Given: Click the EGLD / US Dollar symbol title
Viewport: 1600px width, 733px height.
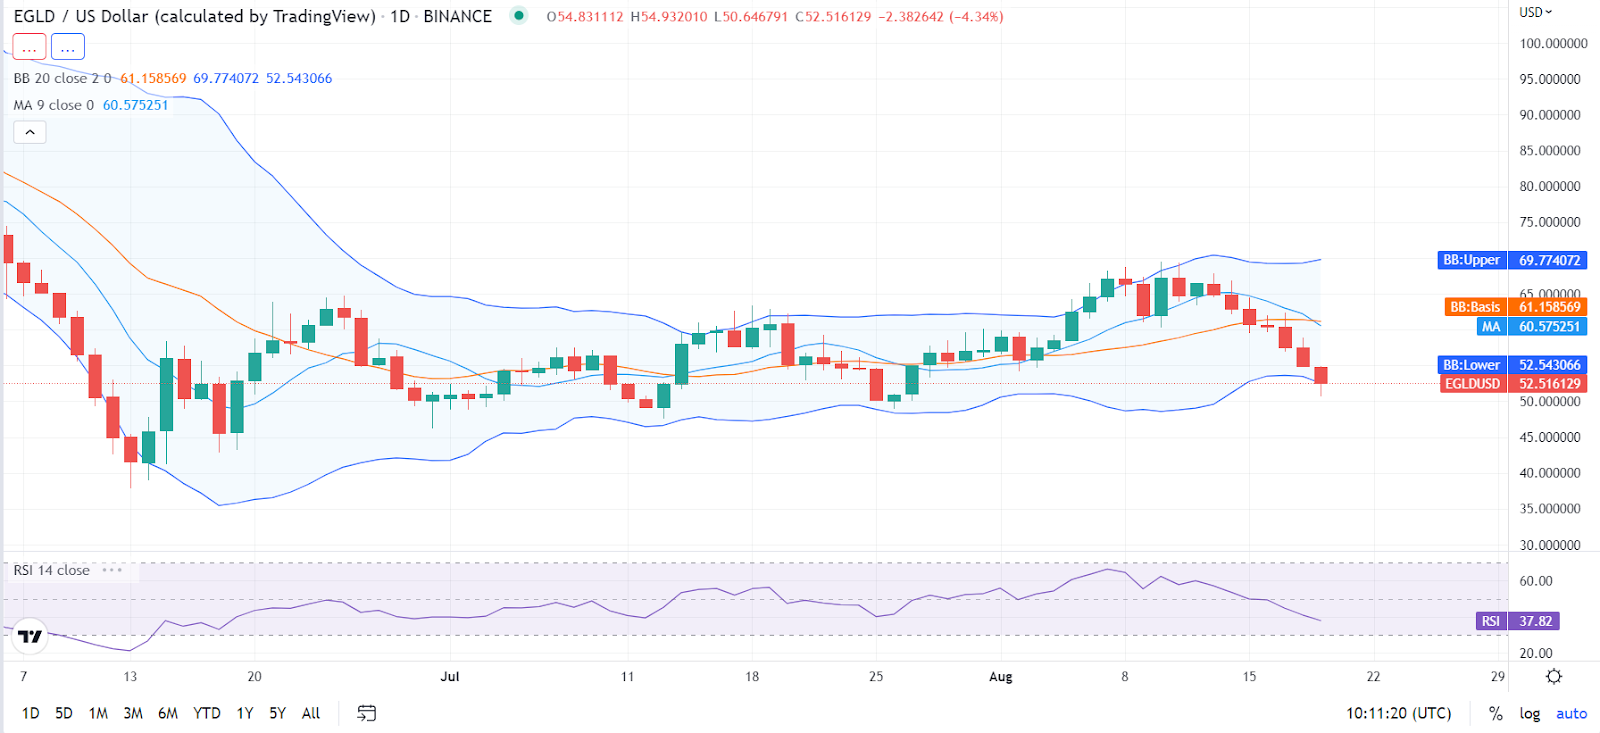Looking at the screenshot, I should [x=195, y=16].
